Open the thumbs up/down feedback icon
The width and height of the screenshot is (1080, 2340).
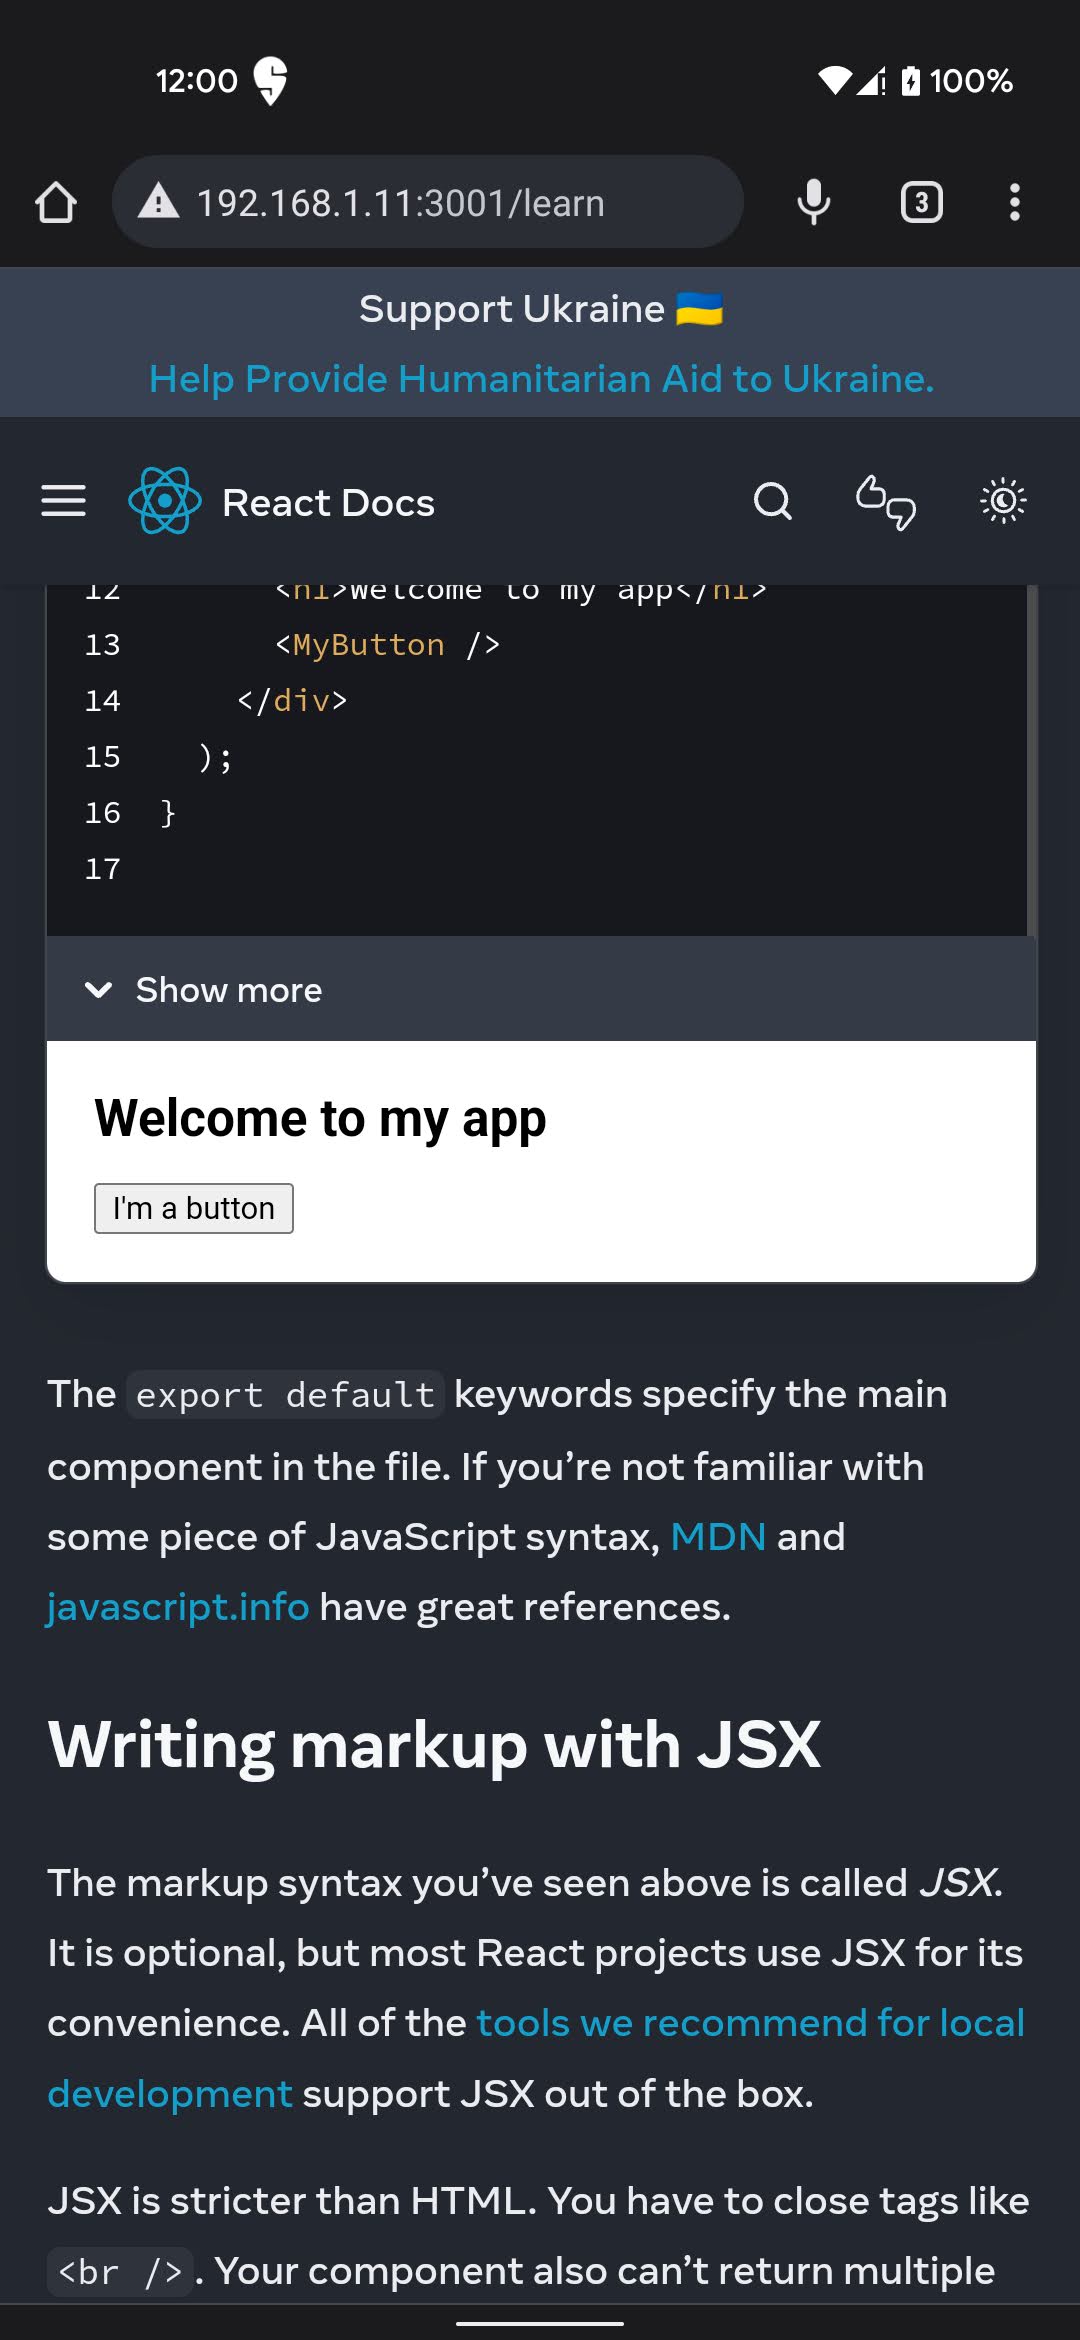point(886,501)
